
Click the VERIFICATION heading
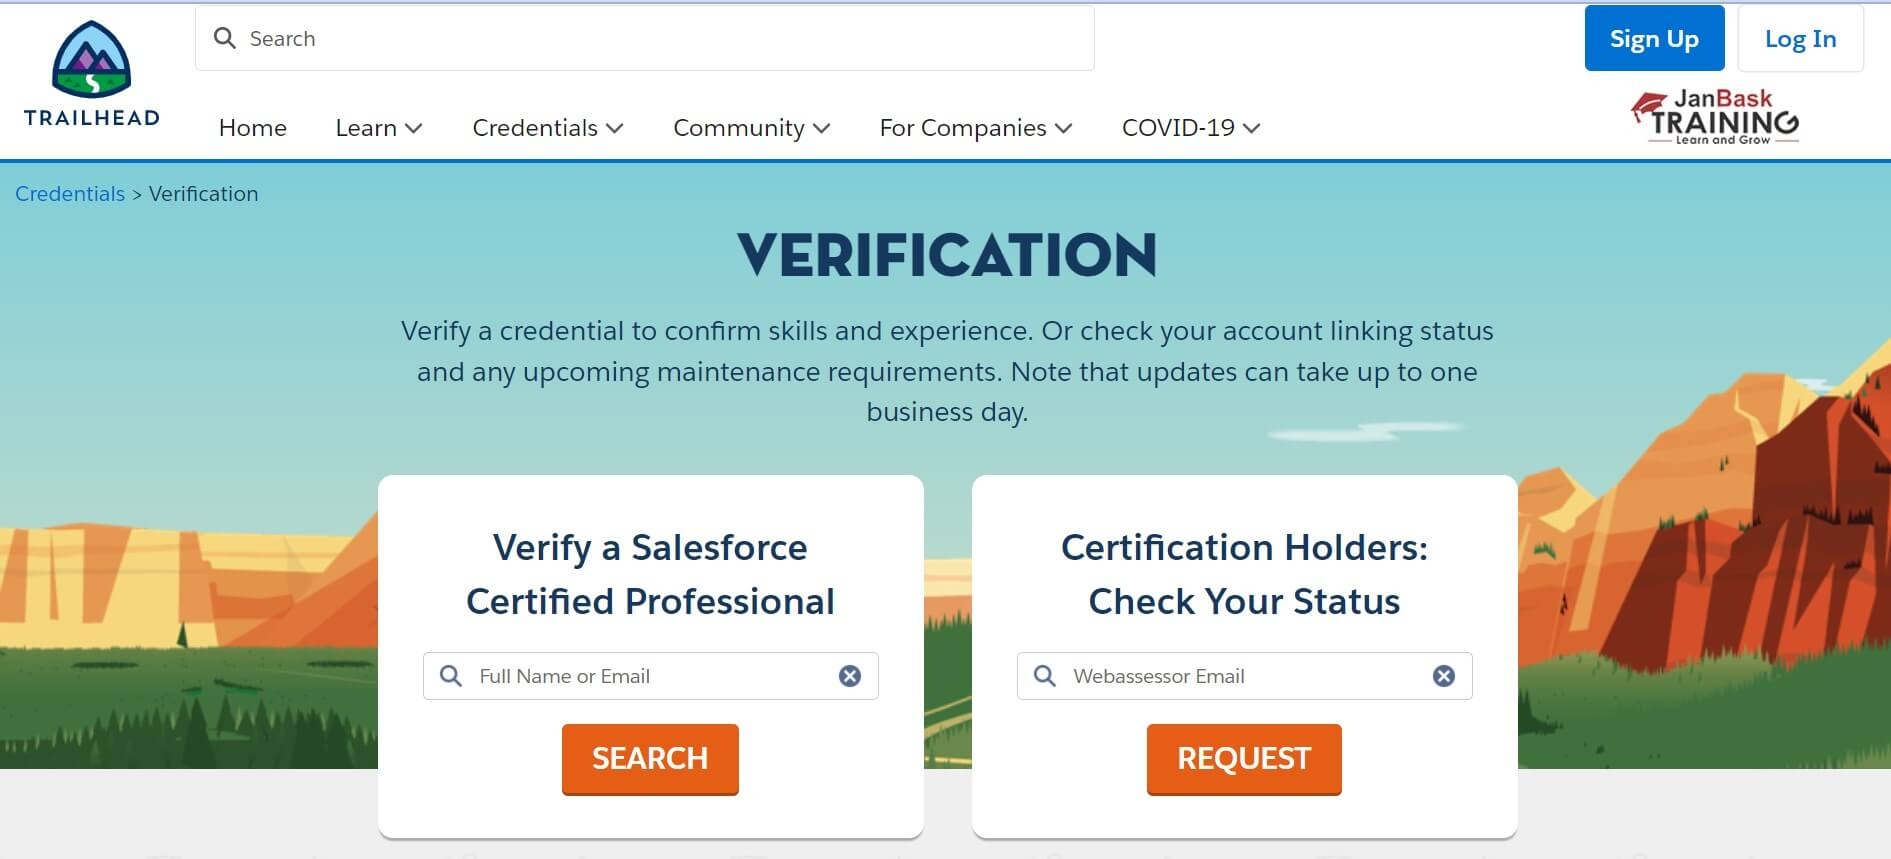(947, 255)
